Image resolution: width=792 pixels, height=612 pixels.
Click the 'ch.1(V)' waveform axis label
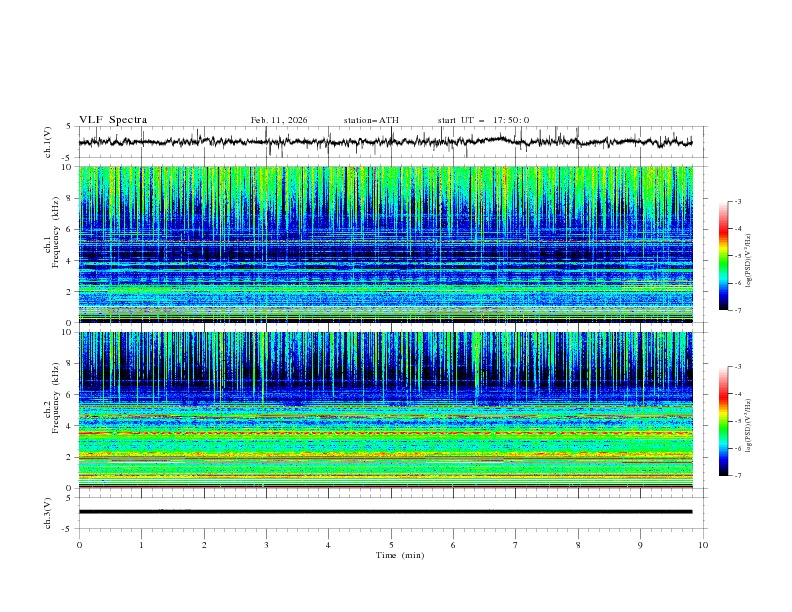[x=48, y=142]
